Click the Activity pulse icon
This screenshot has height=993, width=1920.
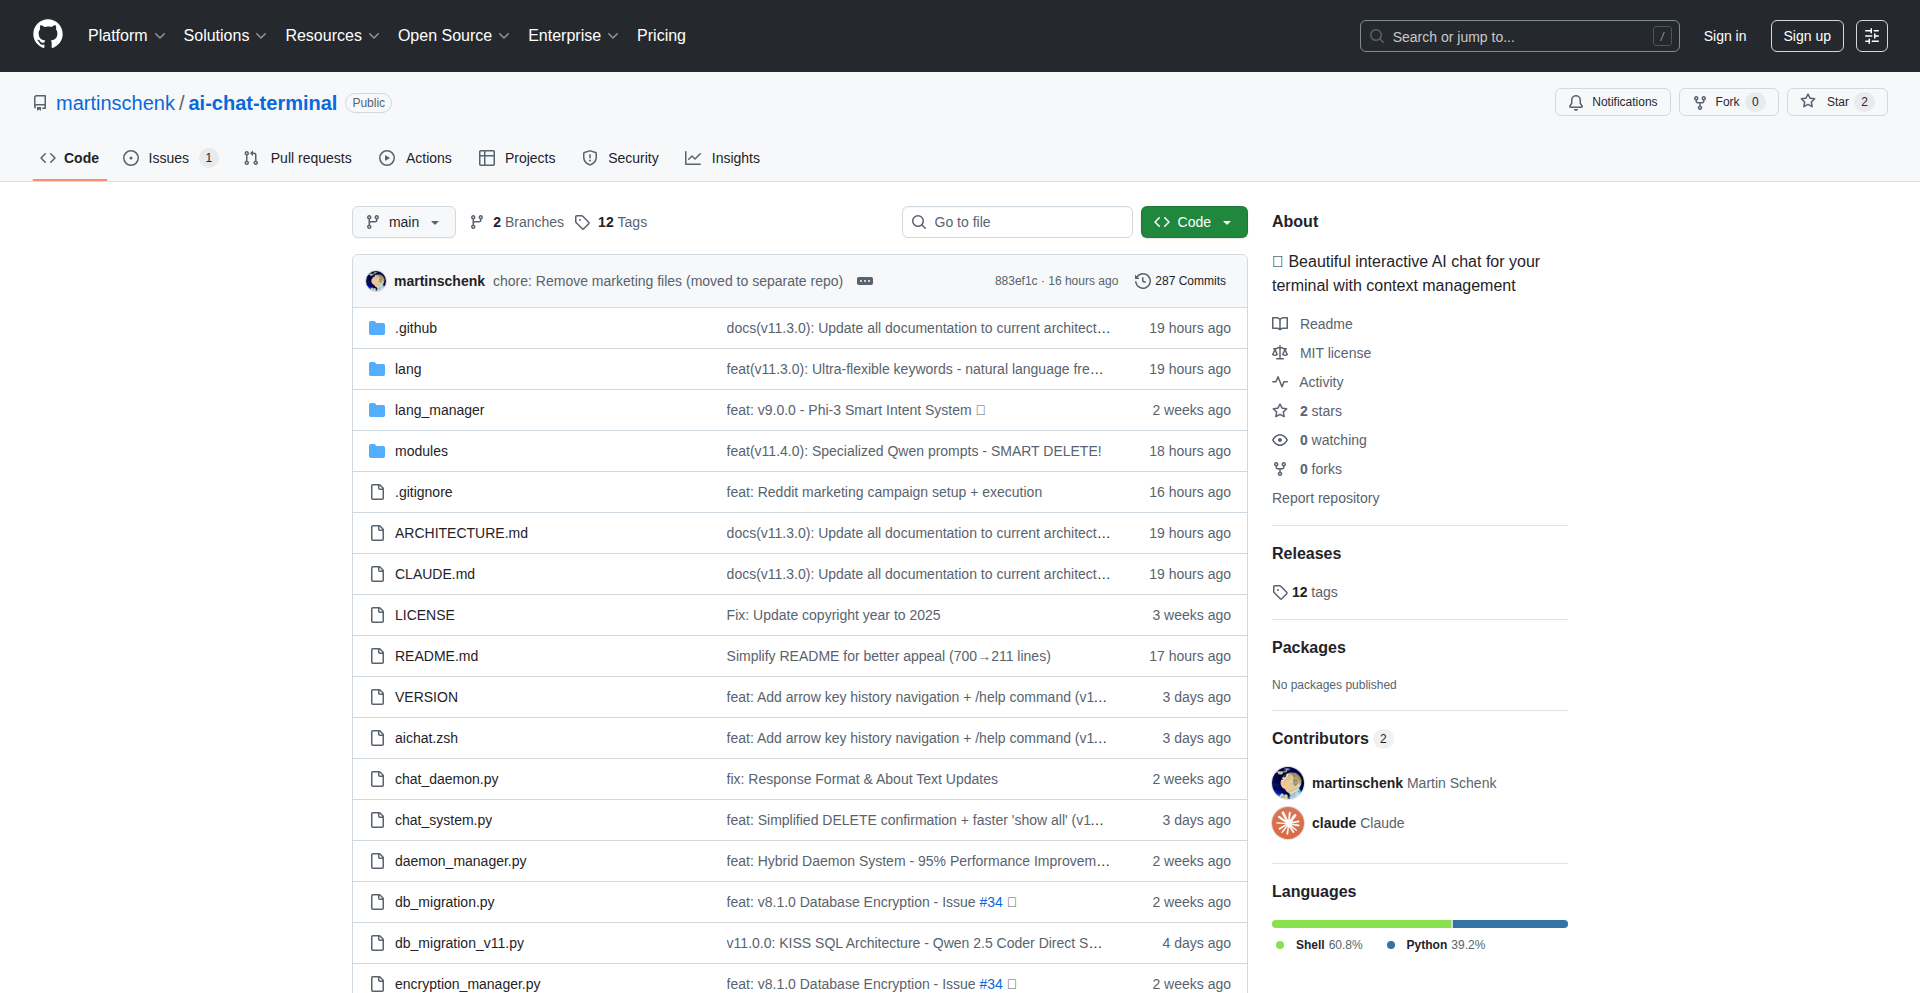pos(1280,382)
